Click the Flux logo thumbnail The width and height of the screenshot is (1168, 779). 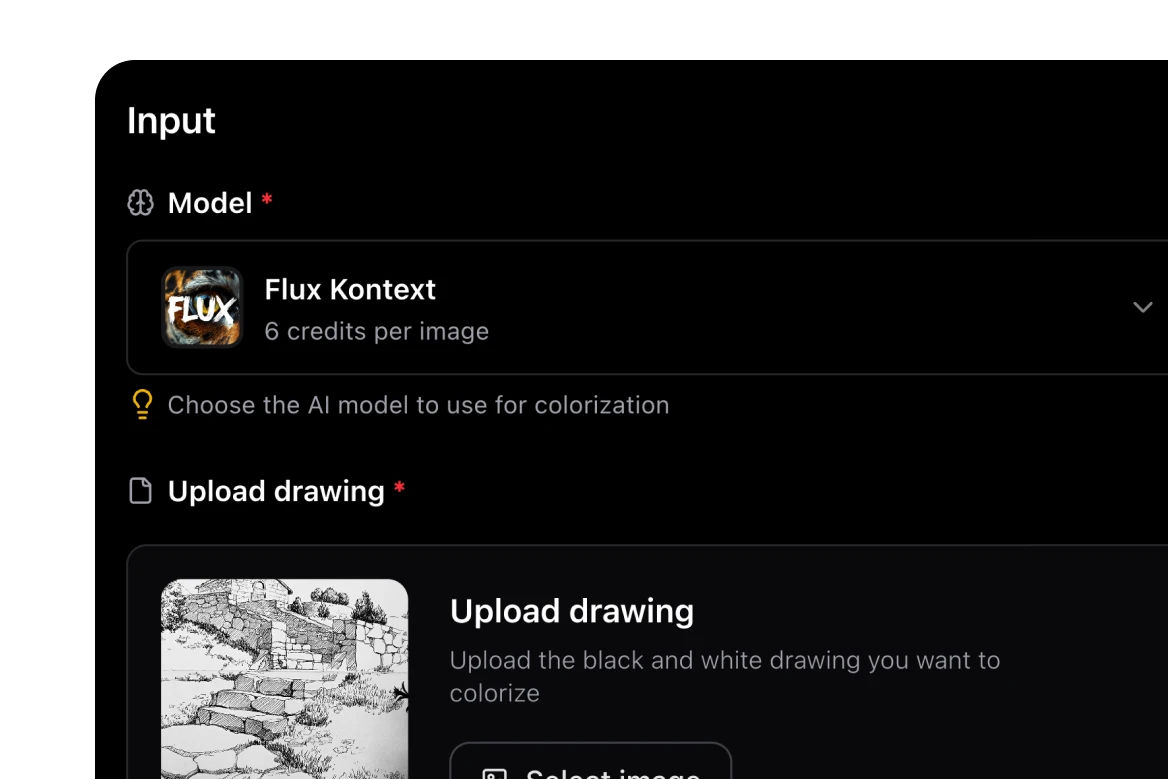pos(203,307)
